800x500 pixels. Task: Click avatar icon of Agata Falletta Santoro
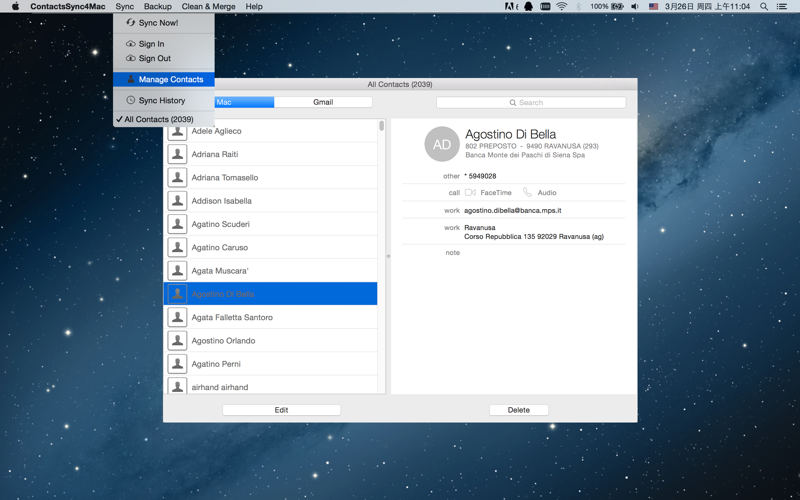(178, 317)
